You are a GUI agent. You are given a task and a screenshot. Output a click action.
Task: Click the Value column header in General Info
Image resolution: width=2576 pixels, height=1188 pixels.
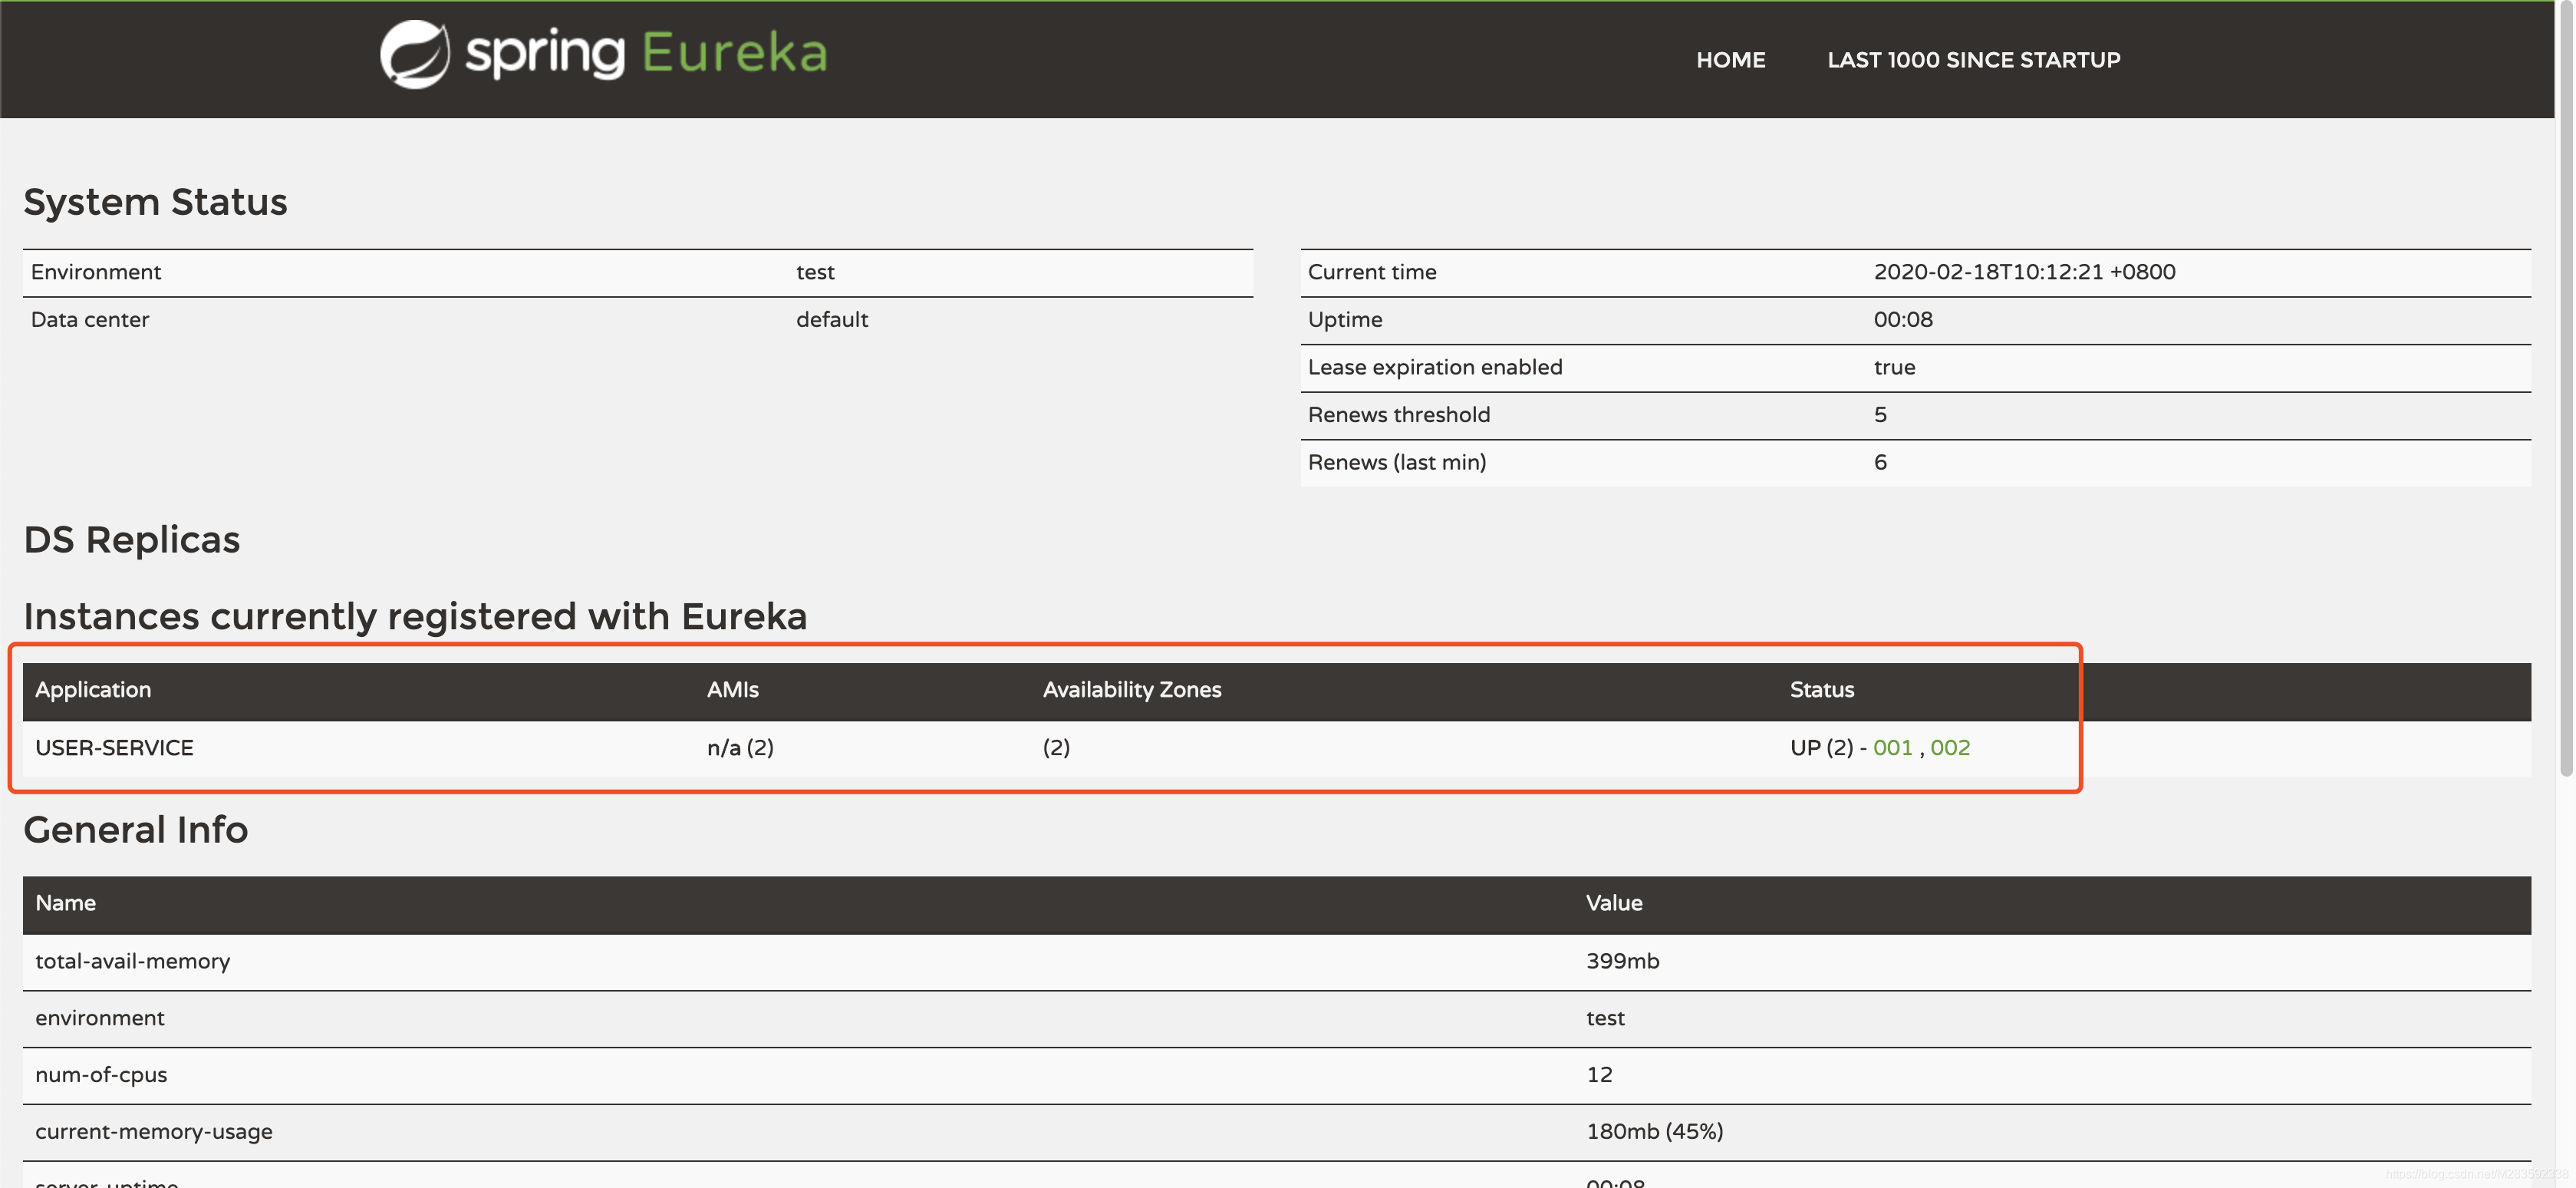point(1613,902)
